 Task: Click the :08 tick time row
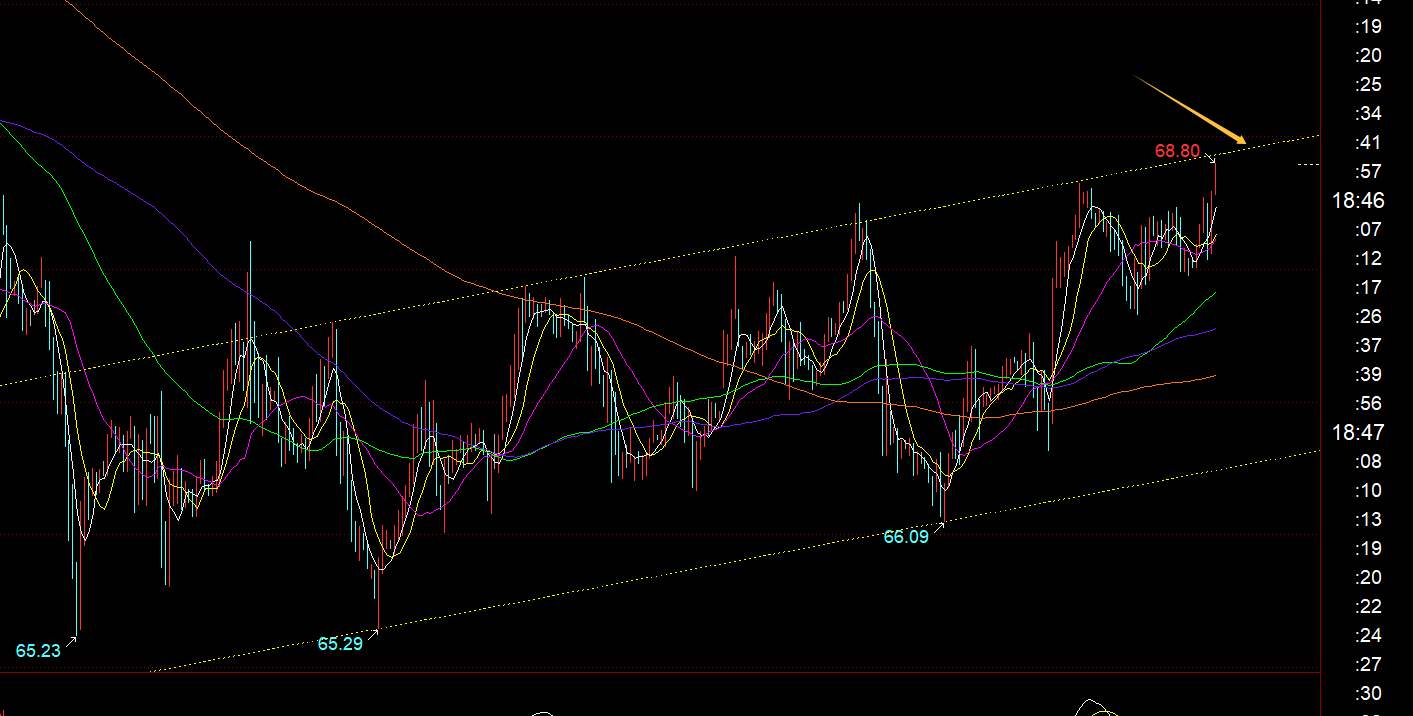pos(1367,462)
